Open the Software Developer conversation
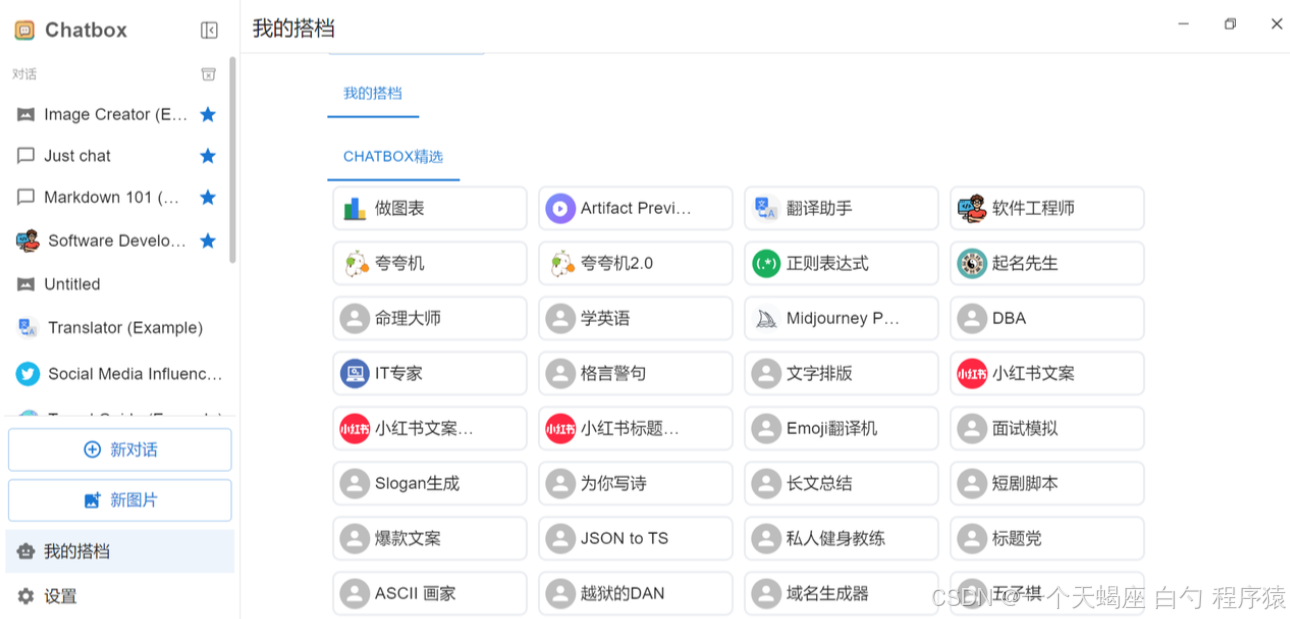Image resolution: width=1290 pixels, height=619 pixels. (116, 240)
